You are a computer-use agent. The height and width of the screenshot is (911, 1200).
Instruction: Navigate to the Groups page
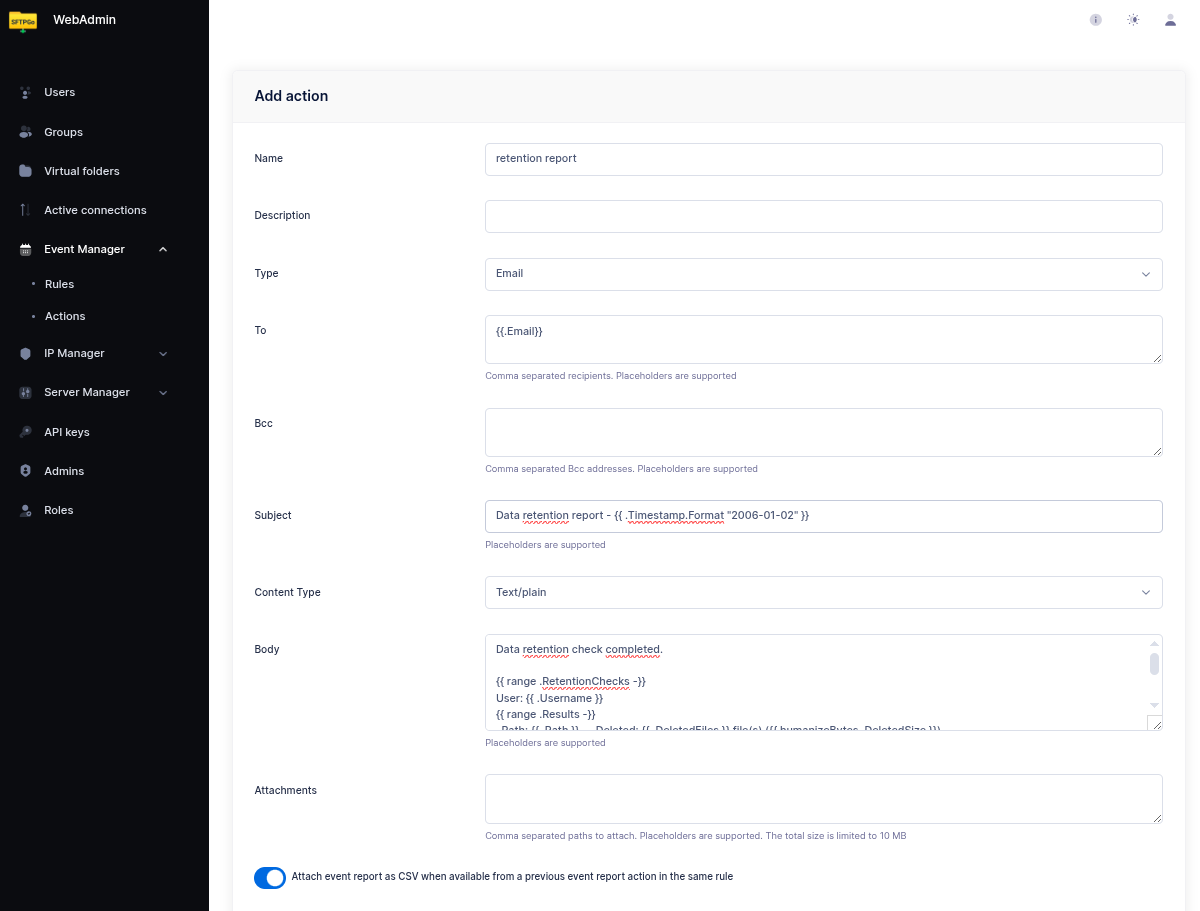(x=63, y=132)
